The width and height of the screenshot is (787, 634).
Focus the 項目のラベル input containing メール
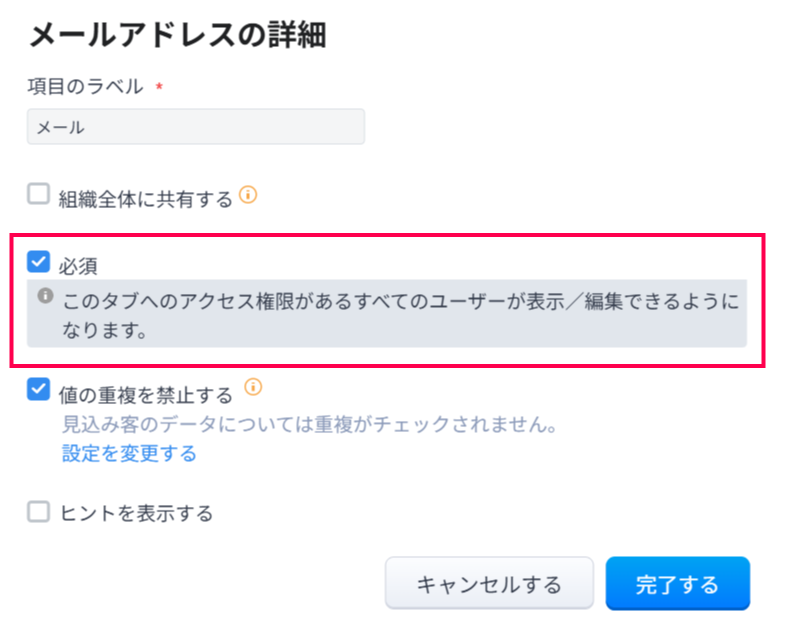point(195,127)
